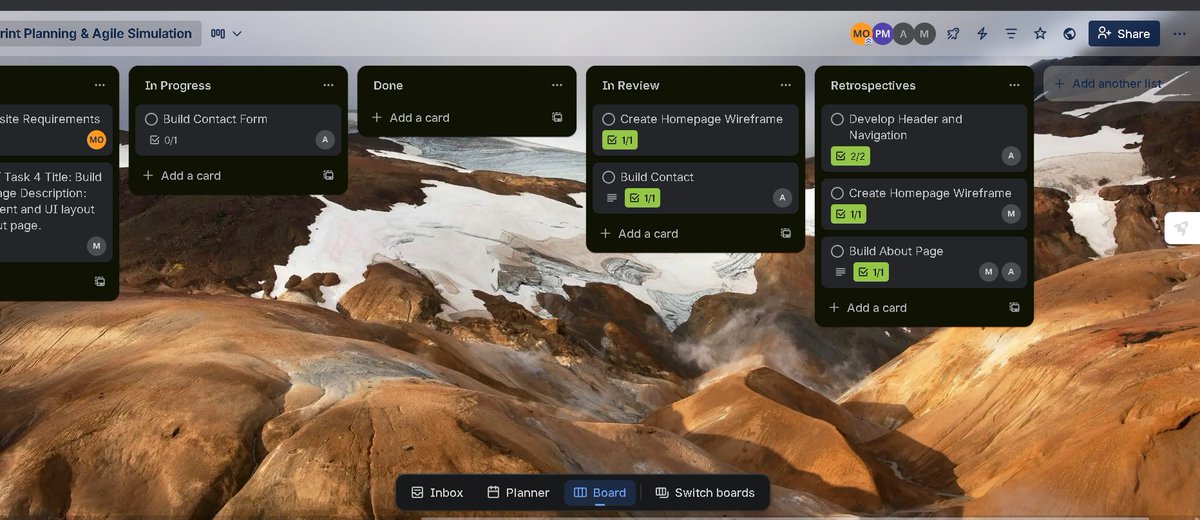Create card from template in Retrospectives
The height and width of the screenshot is (520, 1200).
coord(1014,307)
